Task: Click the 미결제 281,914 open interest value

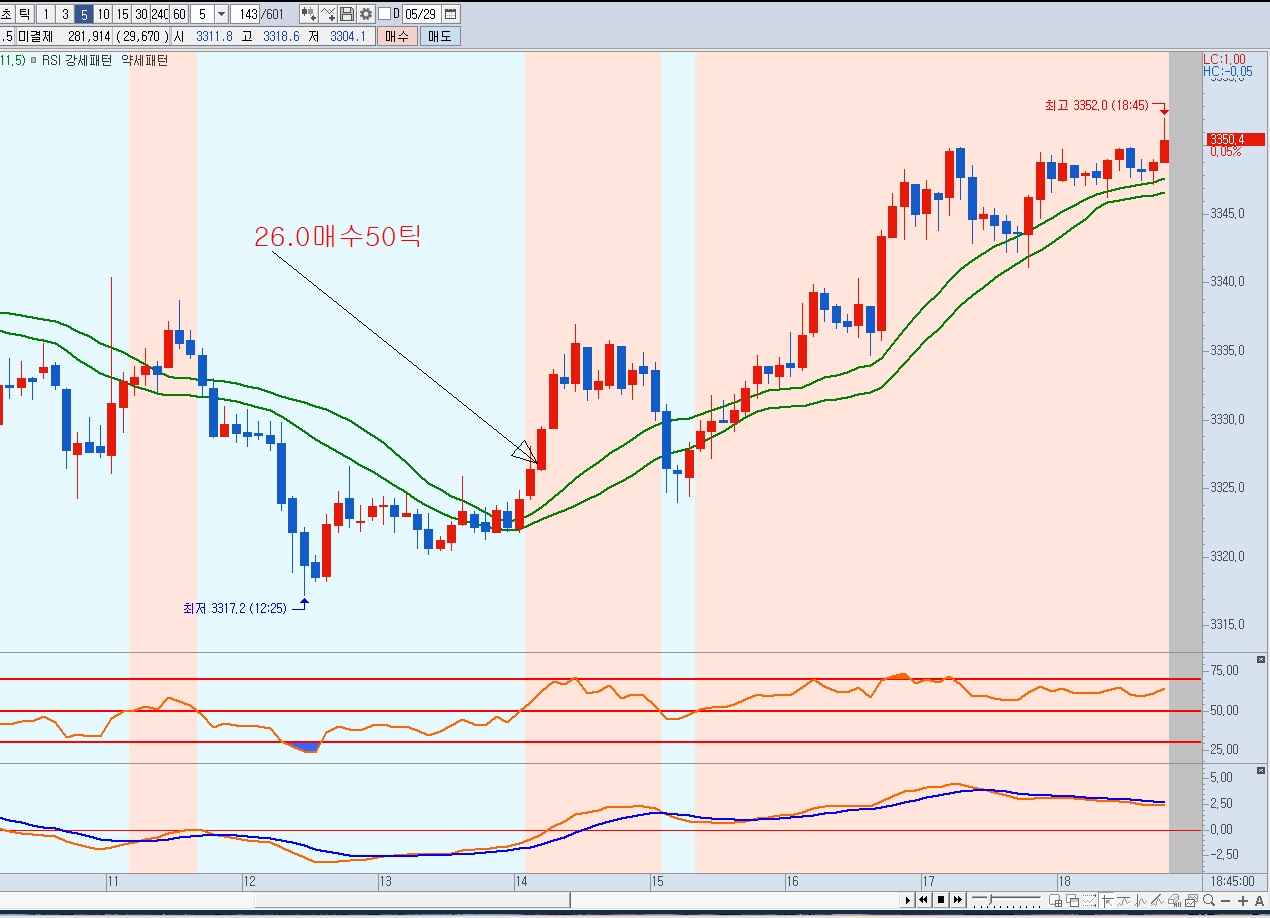Action: pyautogui.click(x=65, y=36)
